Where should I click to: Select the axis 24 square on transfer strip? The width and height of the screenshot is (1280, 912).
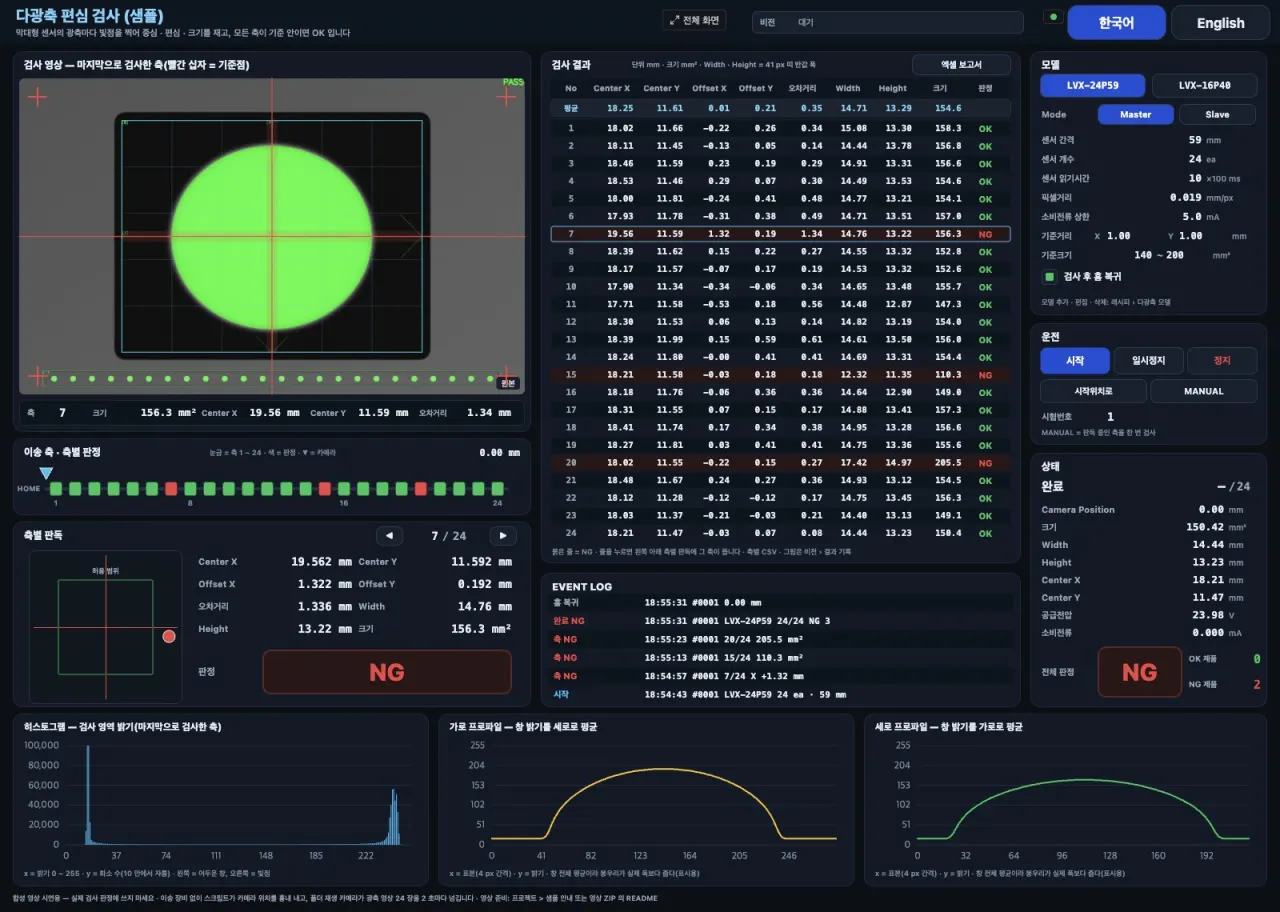(497, 489)
